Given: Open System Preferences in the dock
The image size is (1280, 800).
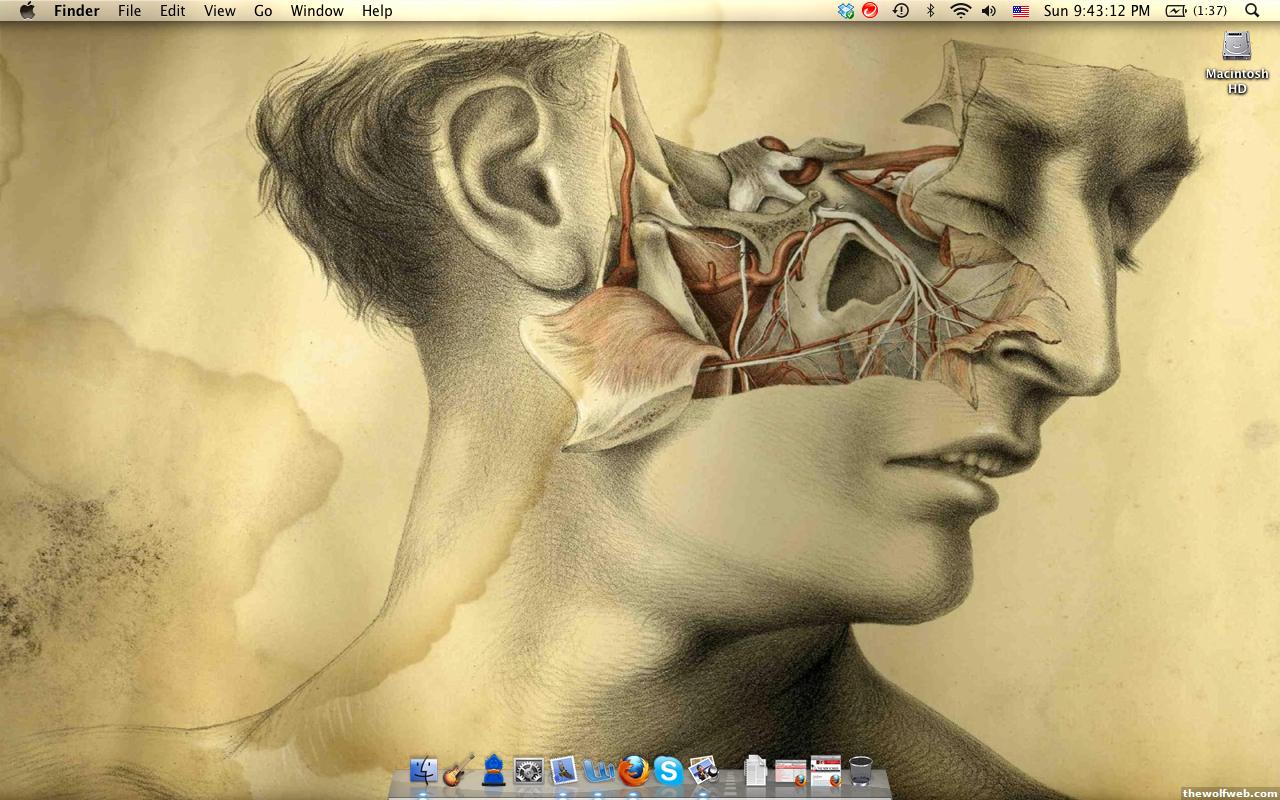Looking at the screenshot, I should coord(528,771).
